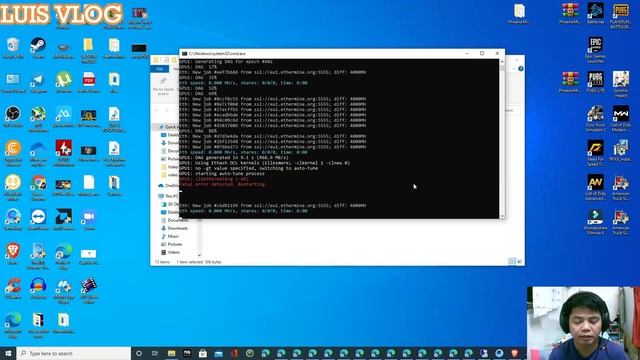Screen dimensions: 640x360
Task: Click the cmd window scrollbar up arrow
Action: 502,62
